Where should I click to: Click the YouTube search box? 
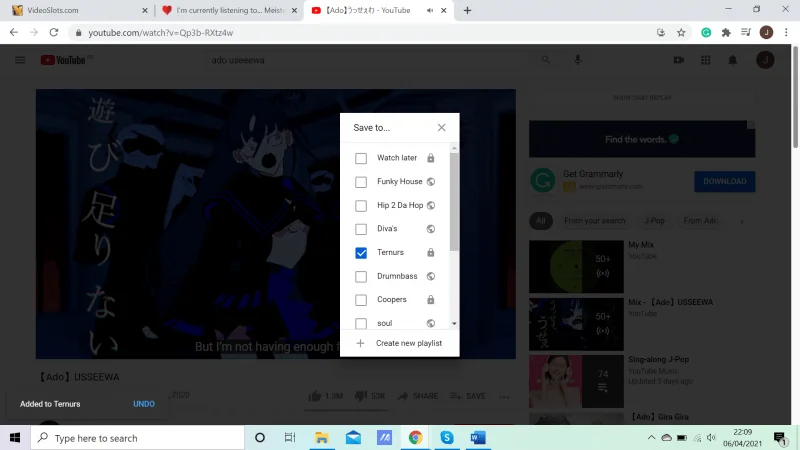tap(370, 60)
